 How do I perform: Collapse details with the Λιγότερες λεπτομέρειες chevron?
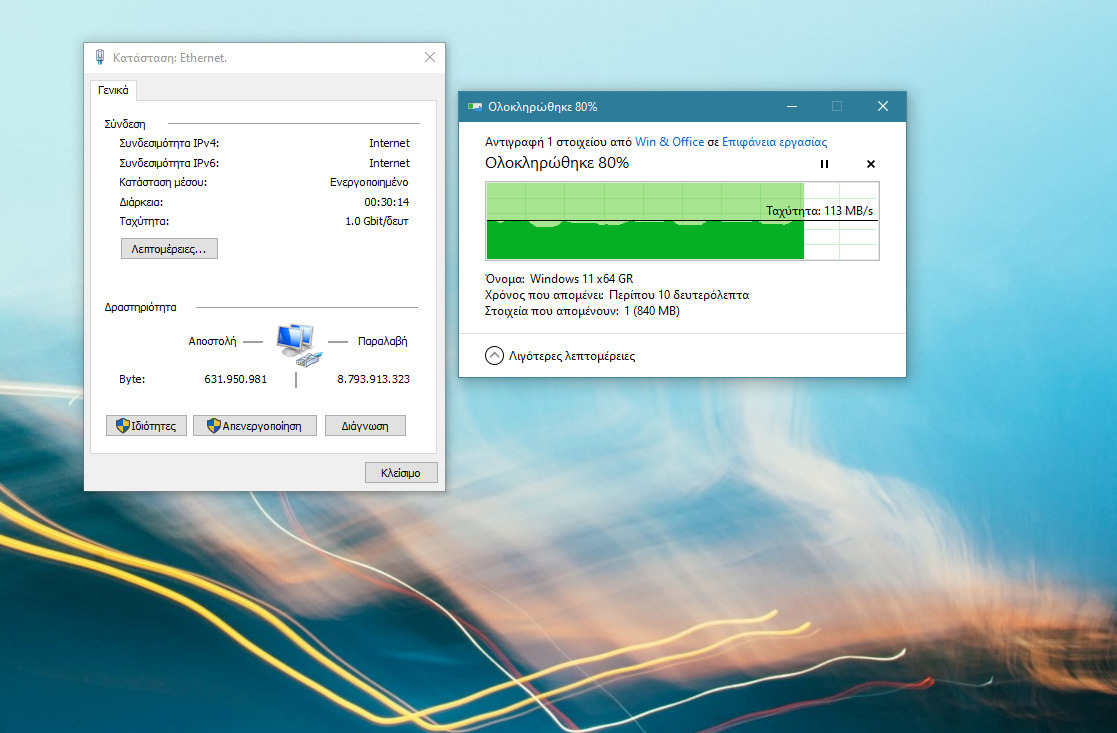pyautogui.click(x=494, y=355)
